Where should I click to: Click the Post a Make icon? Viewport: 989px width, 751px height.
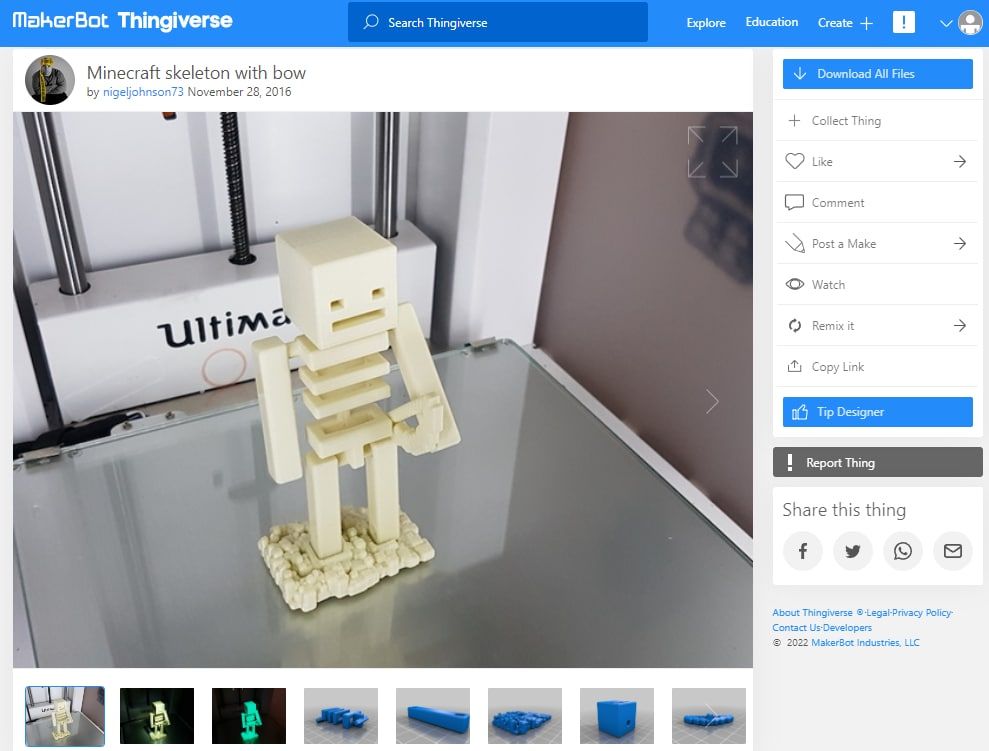pos(794,243)
